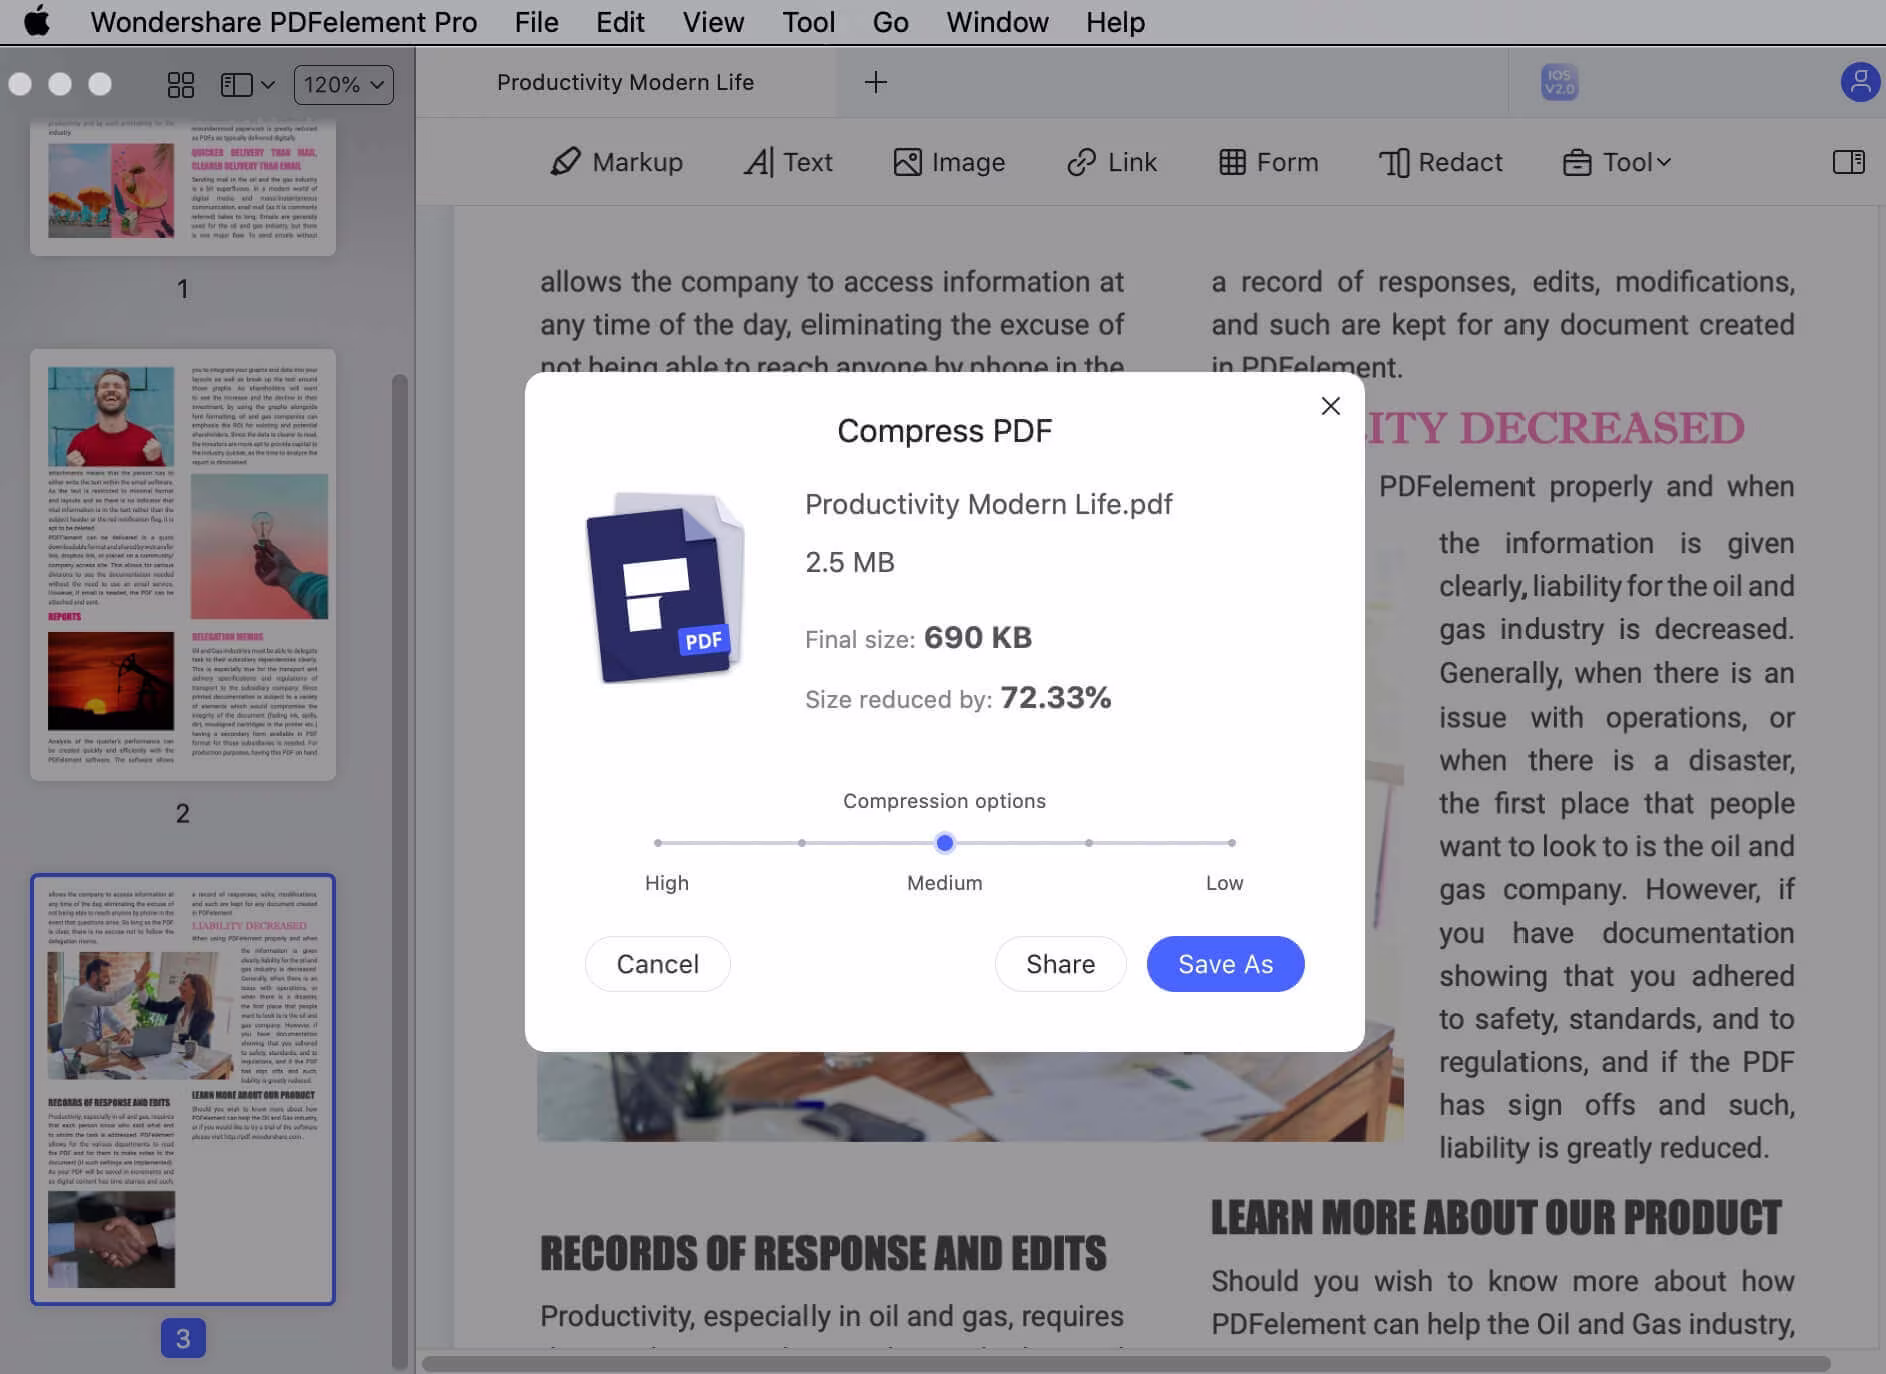Select the Link tool

click(x=1111, y=162)
